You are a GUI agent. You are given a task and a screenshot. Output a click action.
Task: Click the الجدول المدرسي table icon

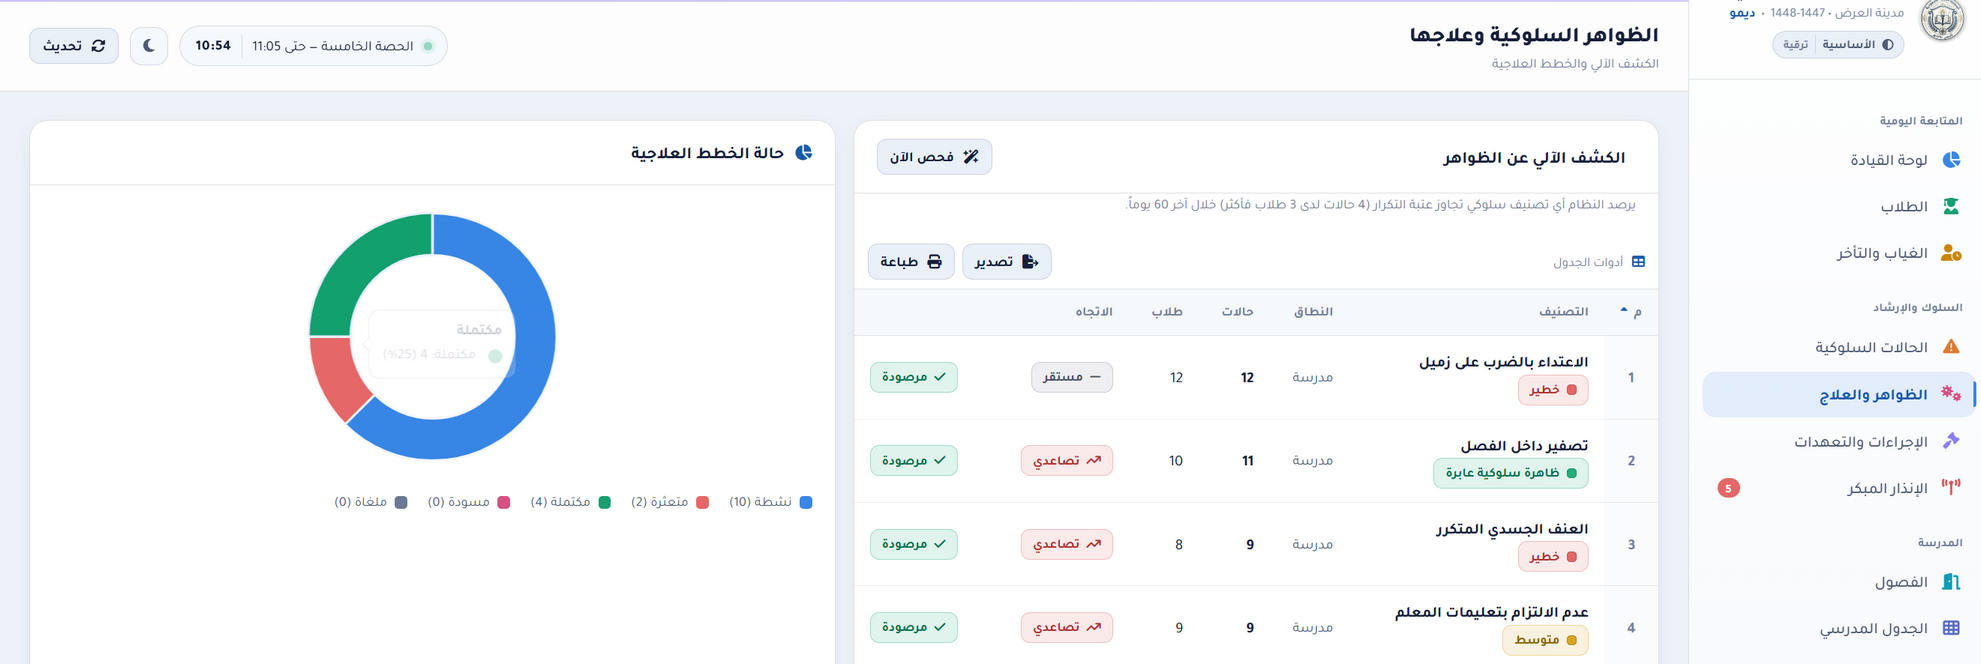(1951, 628)
